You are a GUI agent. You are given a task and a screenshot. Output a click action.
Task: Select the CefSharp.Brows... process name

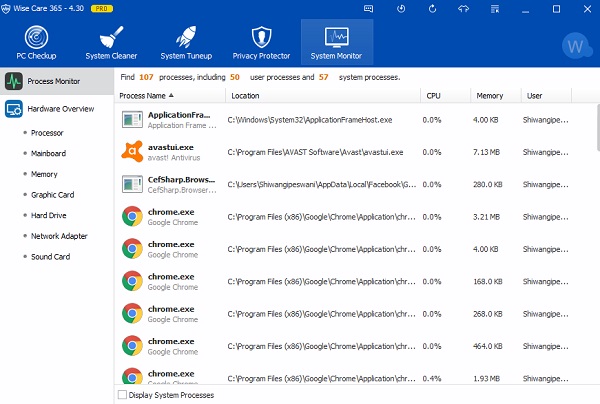point(181,179)
